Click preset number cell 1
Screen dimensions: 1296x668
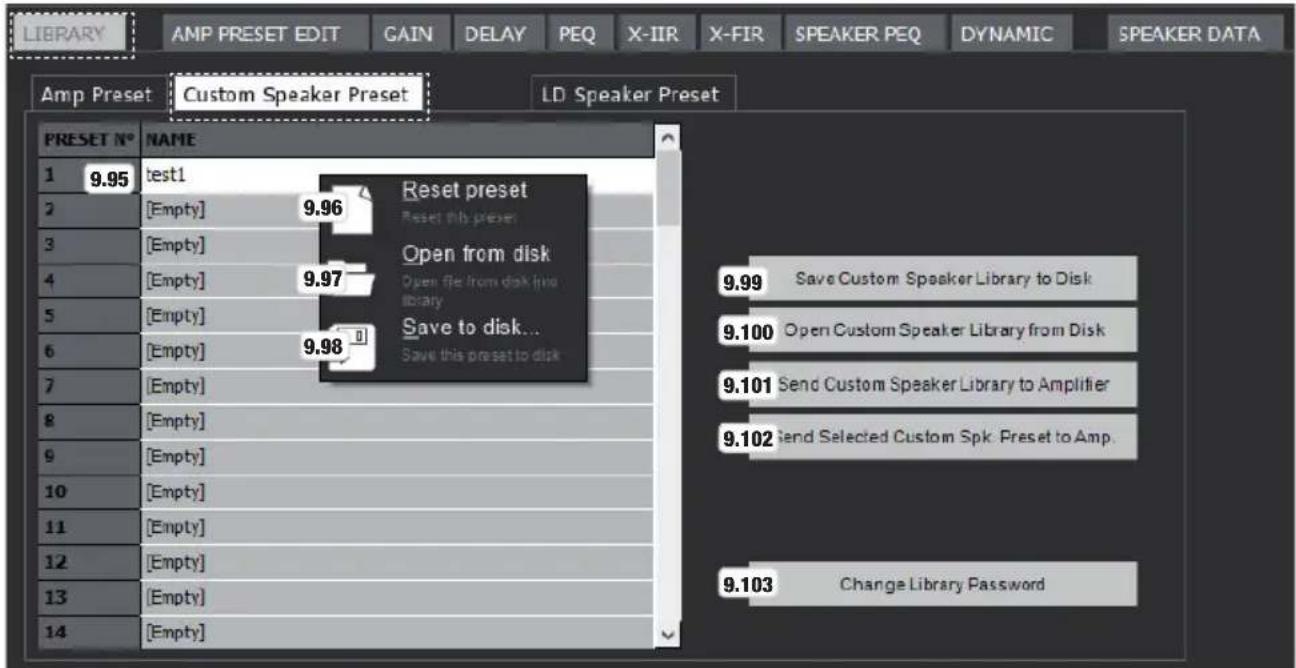[x=89, y=175]
